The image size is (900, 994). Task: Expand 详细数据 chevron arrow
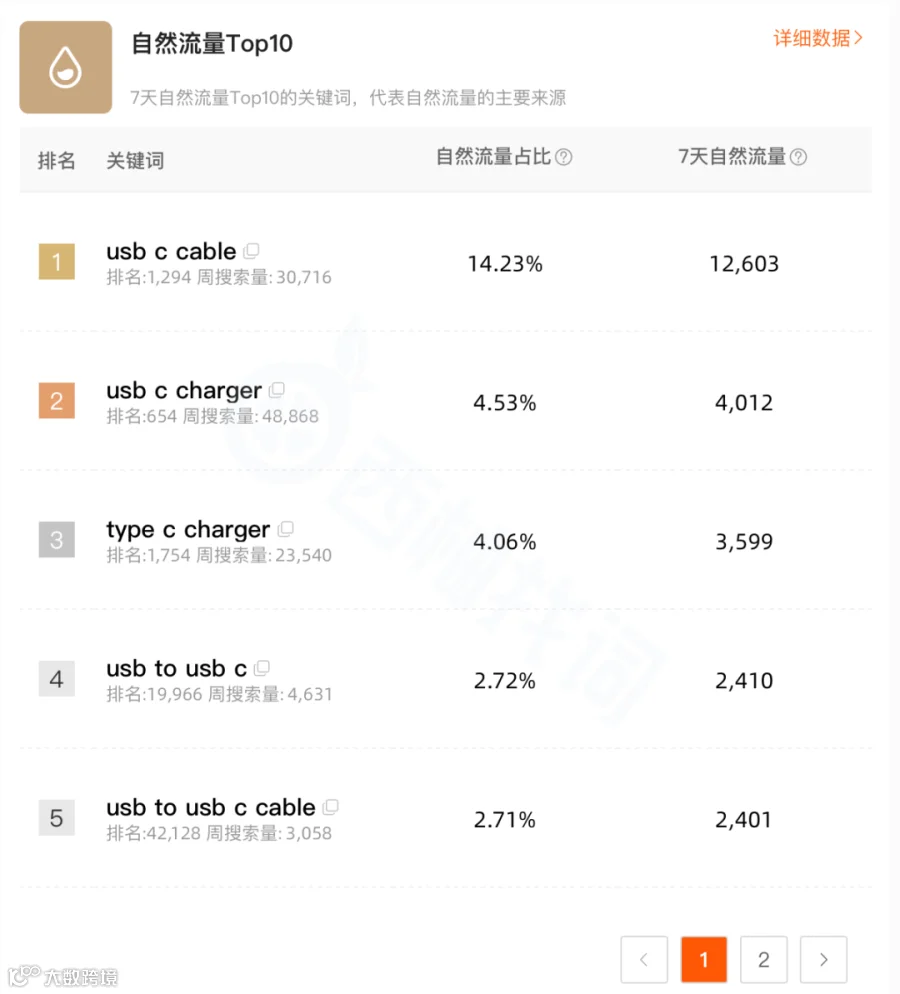(858, 38)
